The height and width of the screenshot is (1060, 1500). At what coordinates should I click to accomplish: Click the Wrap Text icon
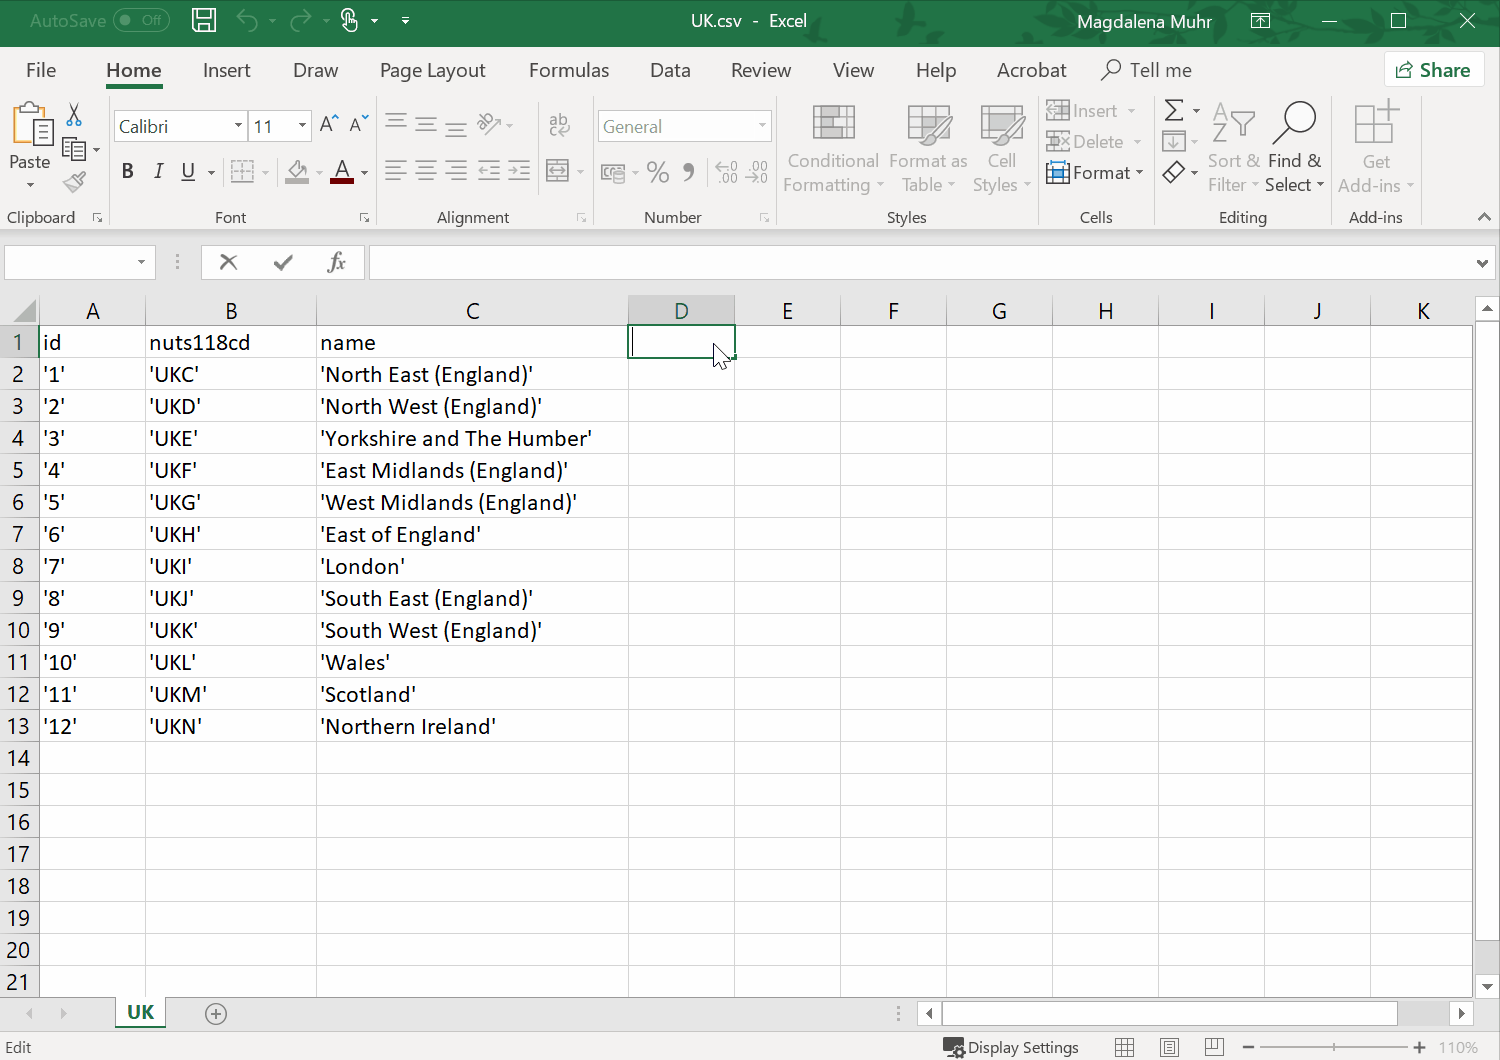click(x=559, y=125)
